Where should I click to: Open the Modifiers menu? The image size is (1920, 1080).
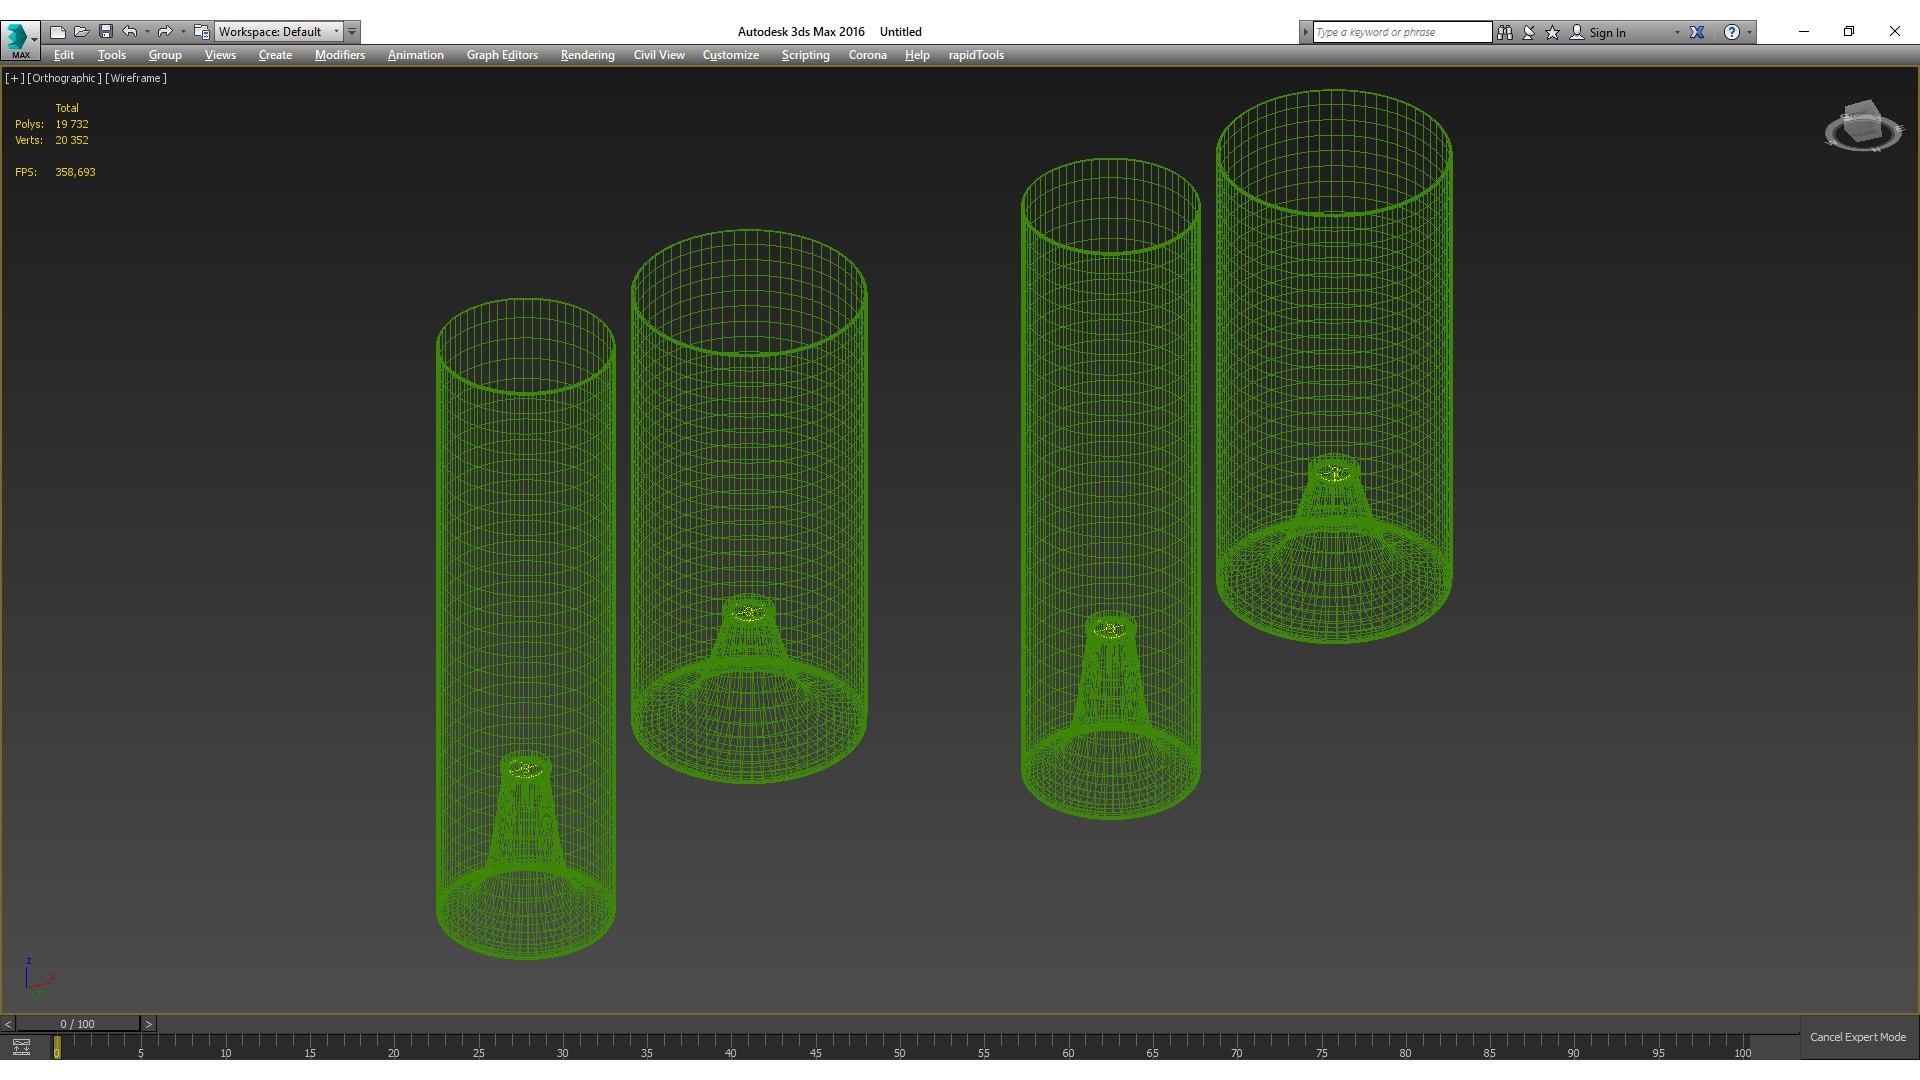(x=339, y=55)
